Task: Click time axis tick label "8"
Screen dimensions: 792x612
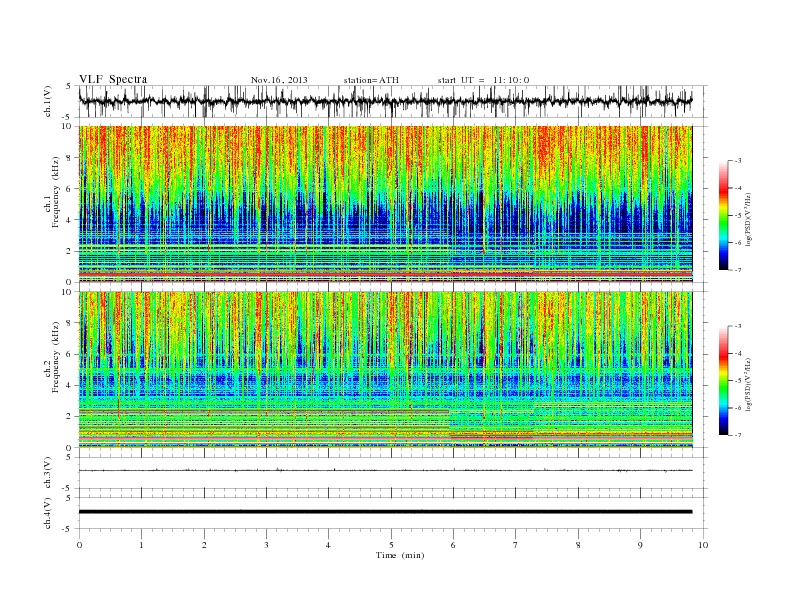Action: click(x=578, y=545)
